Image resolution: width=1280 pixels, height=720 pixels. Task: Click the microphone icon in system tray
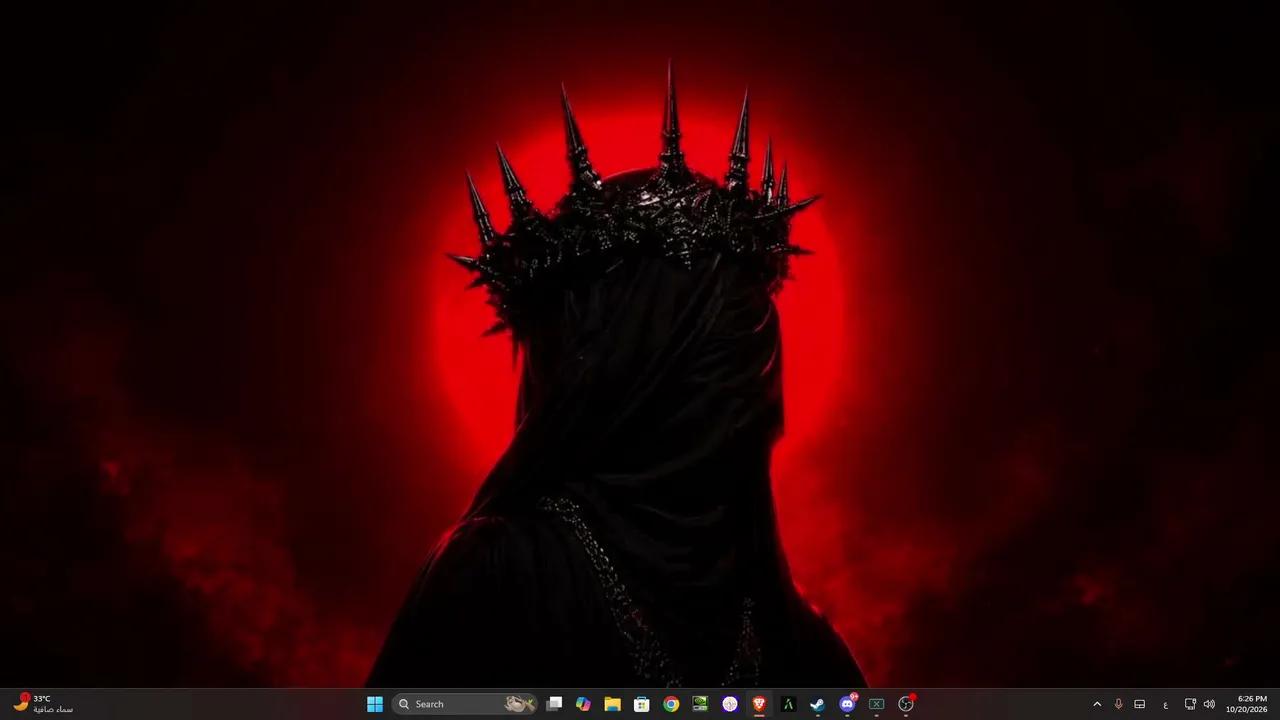(1118, 704)
